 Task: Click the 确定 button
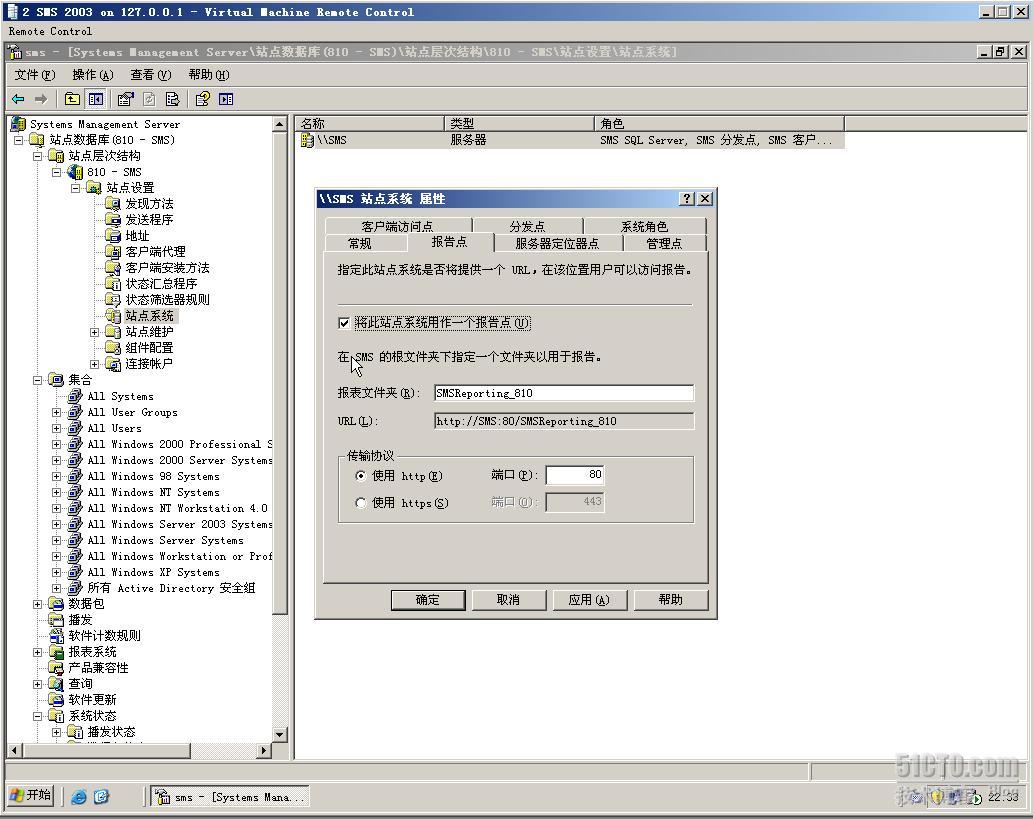[x=428, y=600]
